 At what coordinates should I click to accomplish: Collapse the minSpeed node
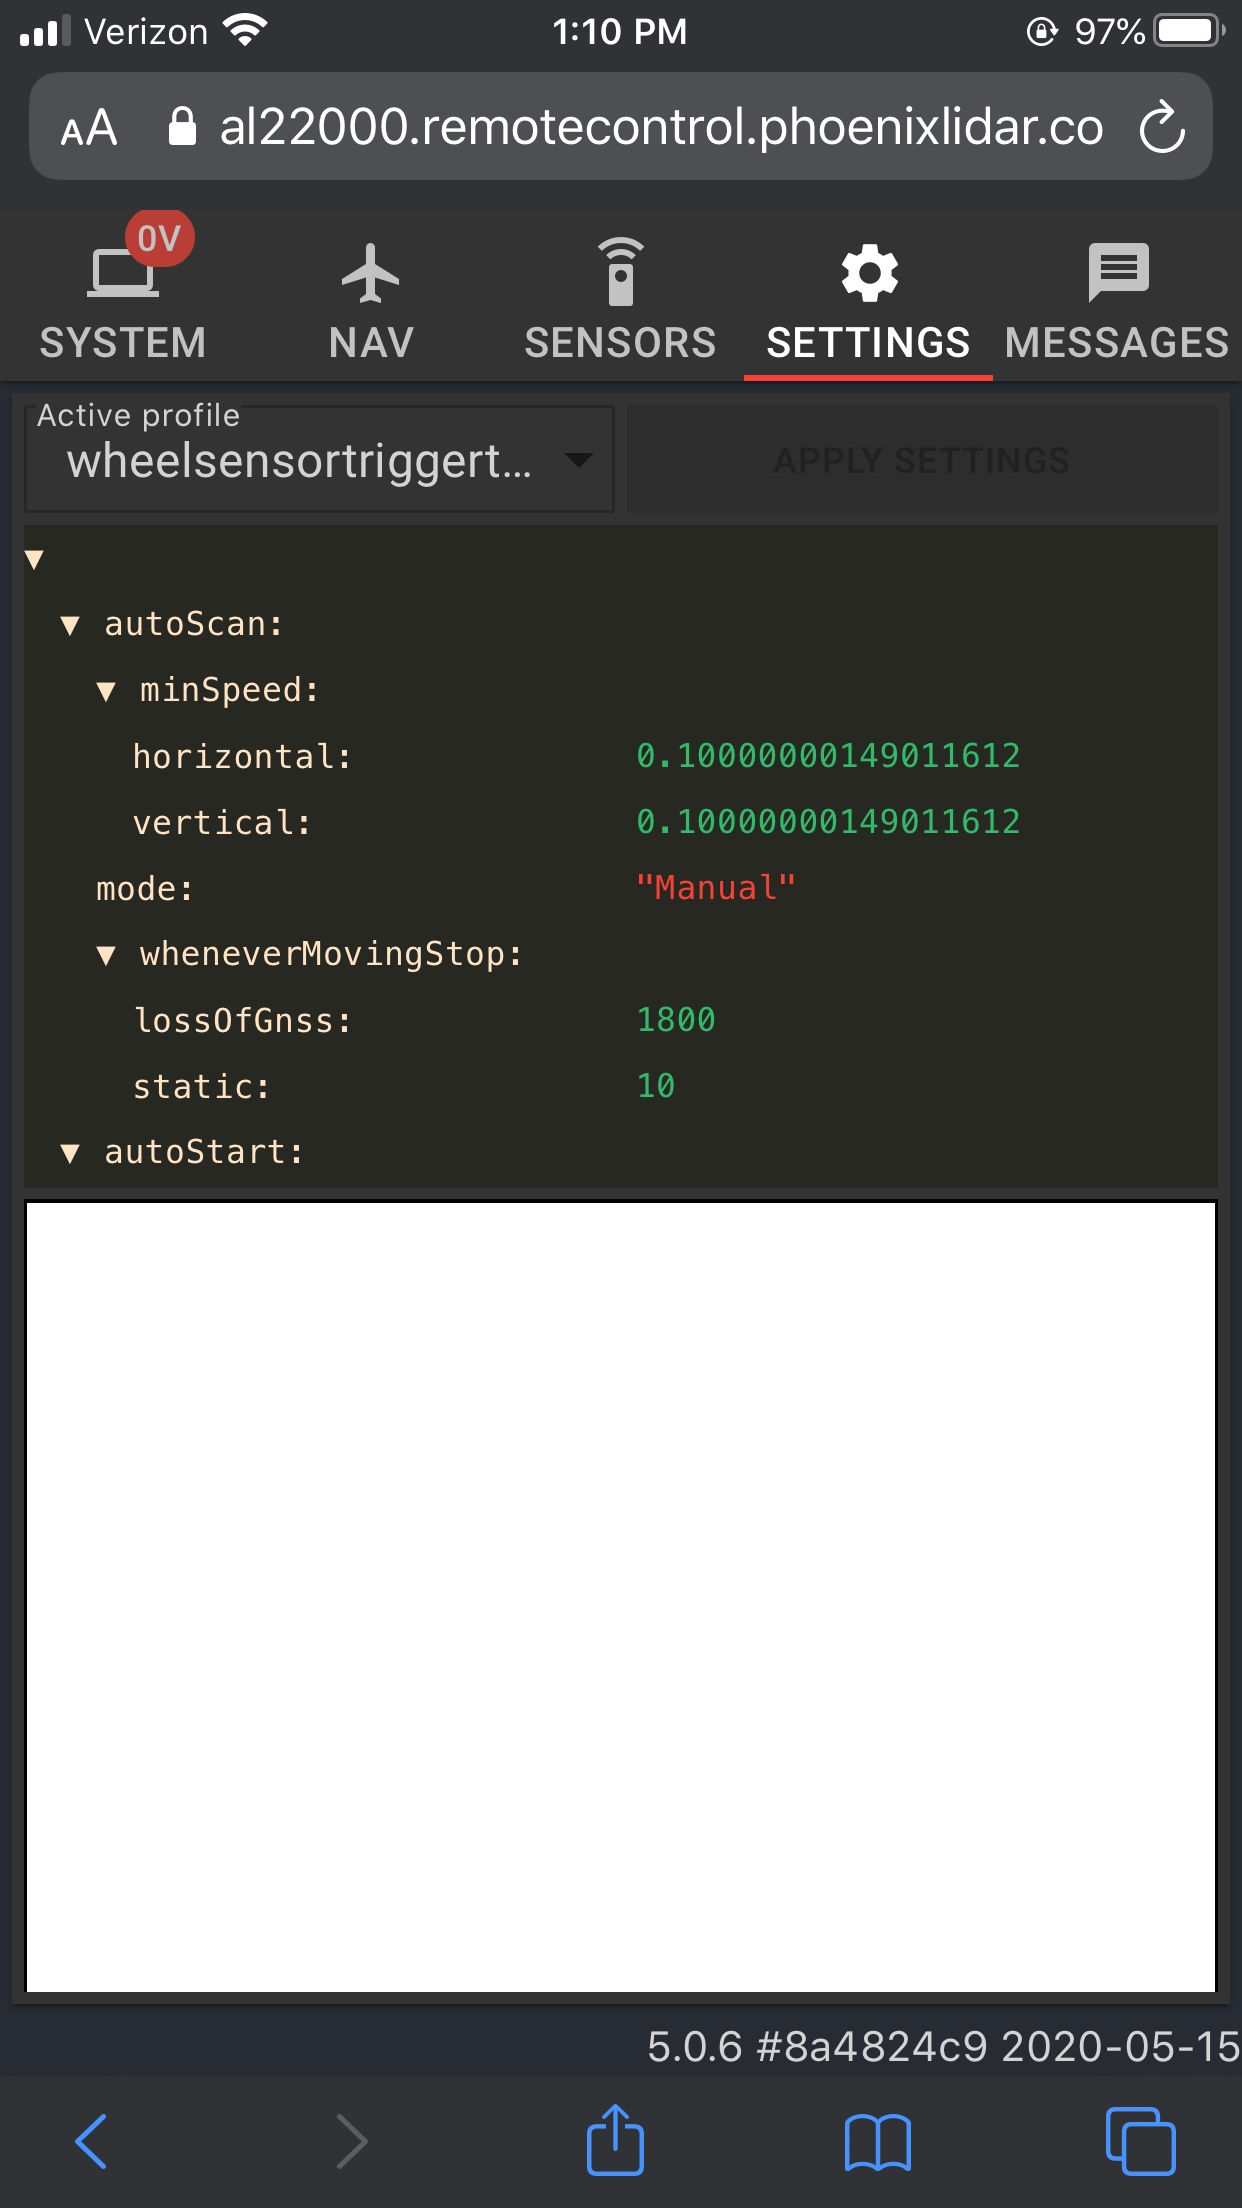point(106,692)
